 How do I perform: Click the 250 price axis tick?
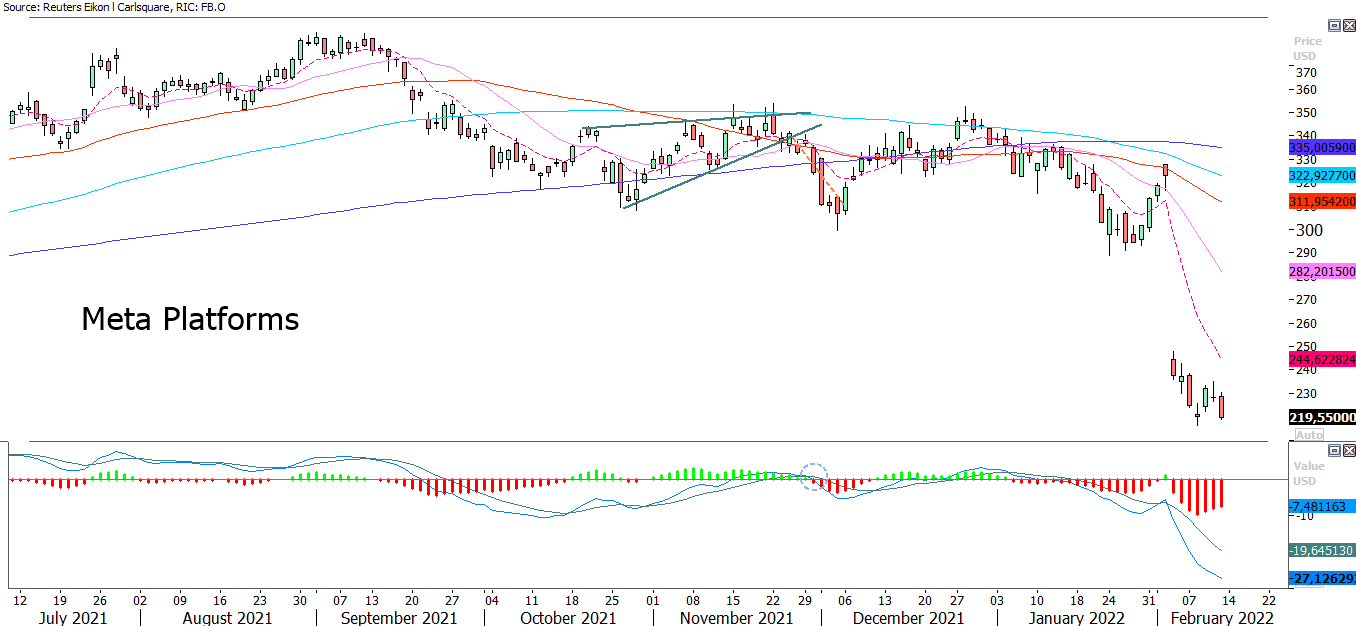[x=1306, y=347]
